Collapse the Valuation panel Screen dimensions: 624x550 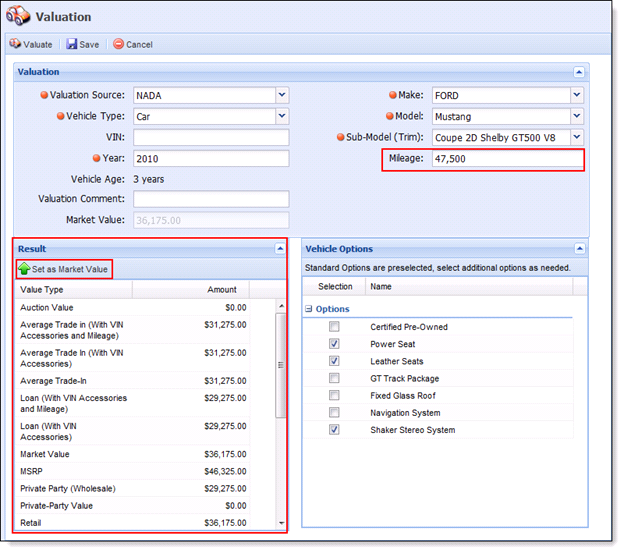tap(579, 72)
